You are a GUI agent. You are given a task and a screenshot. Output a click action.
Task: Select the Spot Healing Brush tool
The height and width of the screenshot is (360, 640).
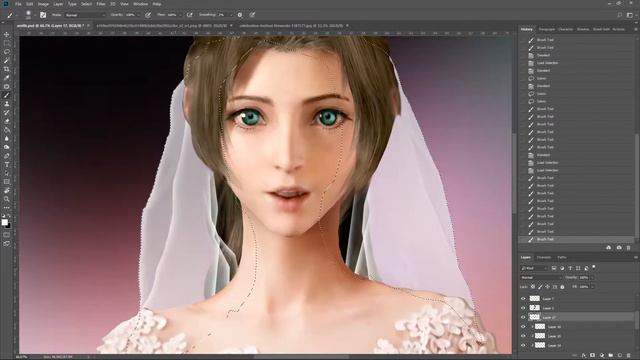pos(7,87)
